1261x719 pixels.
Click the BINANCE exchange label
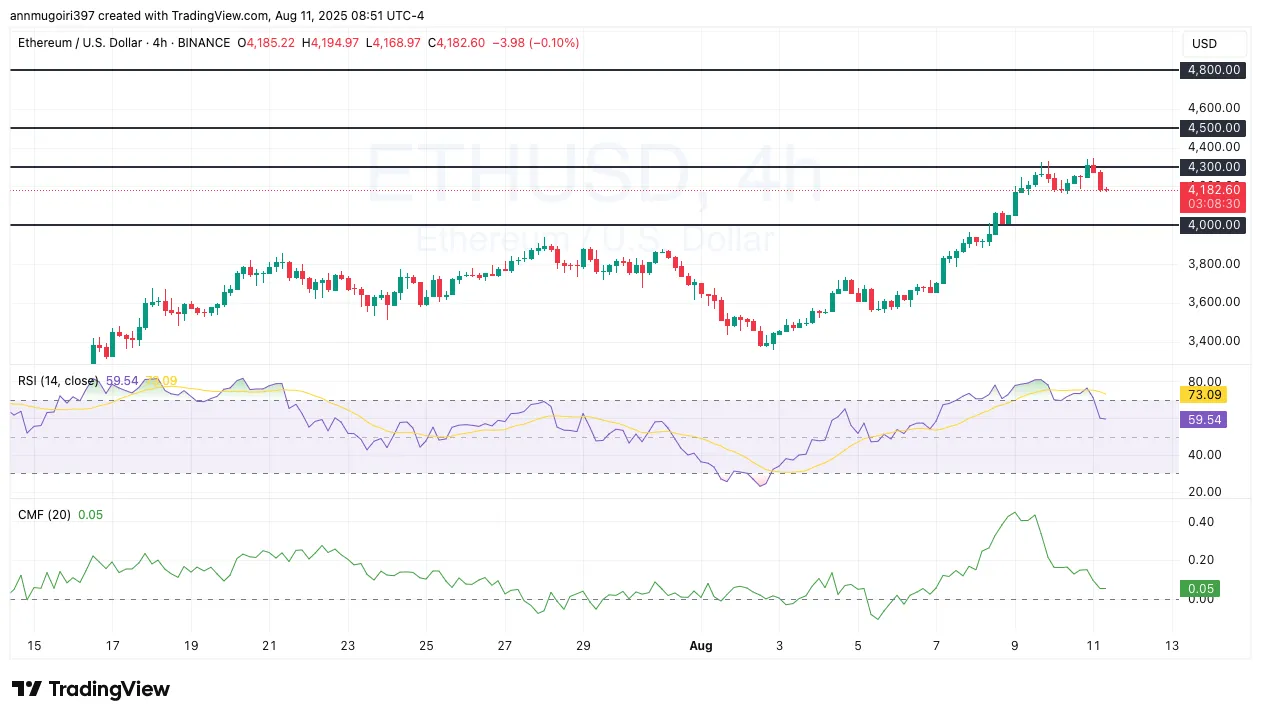207,43
